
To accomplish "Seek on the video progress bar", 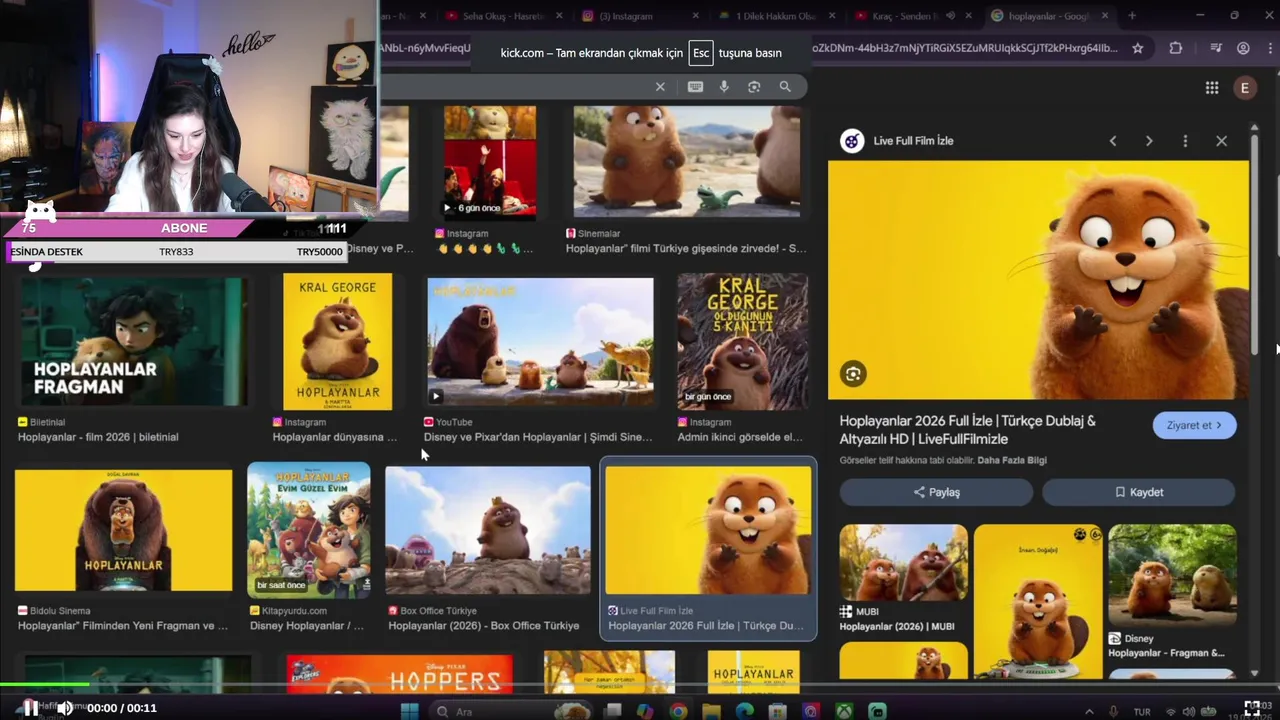I will tap(640, 685).
